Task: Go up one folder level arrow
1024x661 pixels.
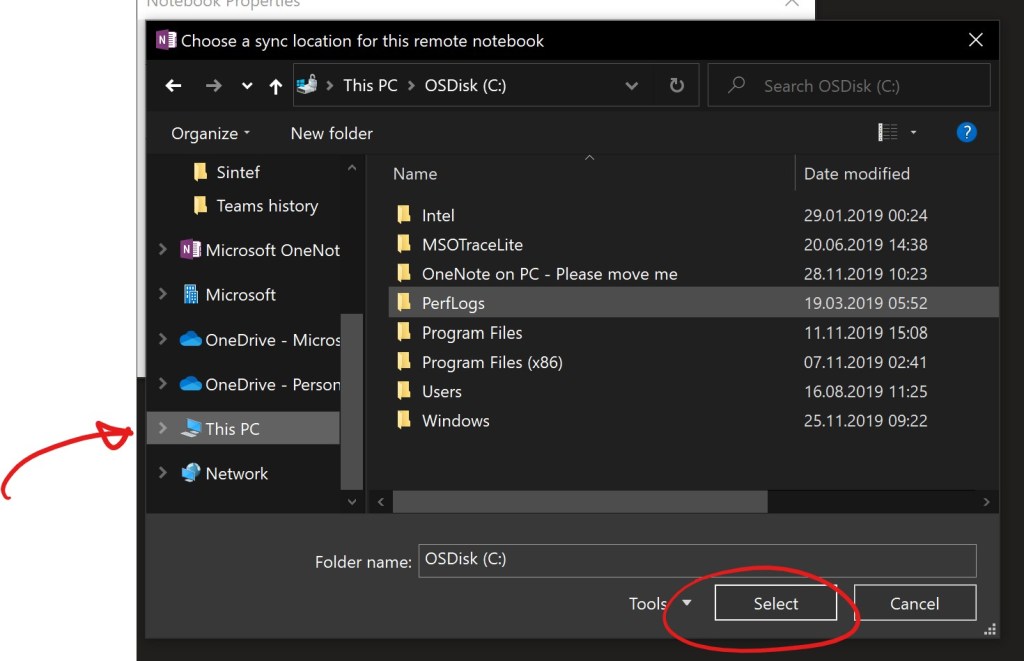Action: point(276,87)
